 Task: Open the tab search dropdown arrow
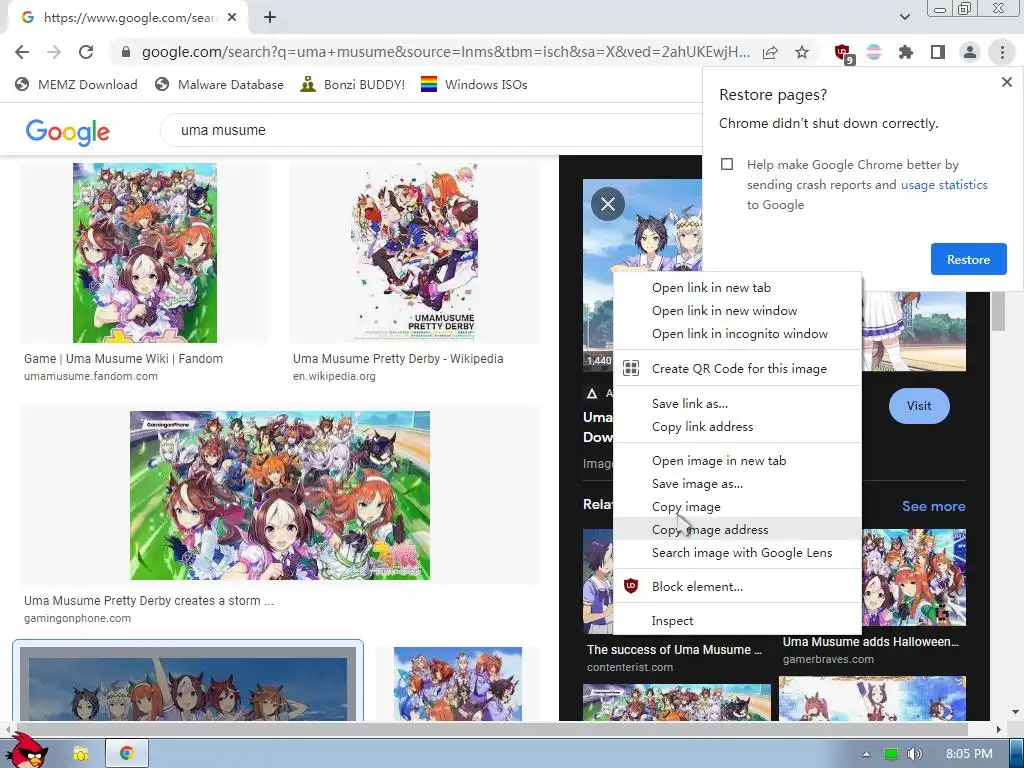coord(904,17)
